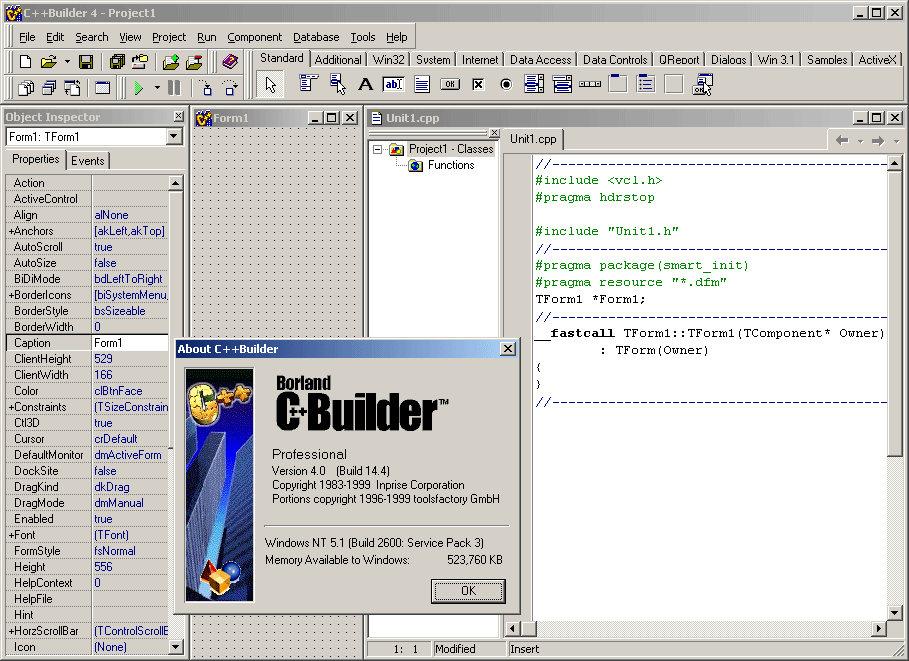The image size is (909, 661).
Task: Select the RadioButton component icon
Action: click(506, 84)
